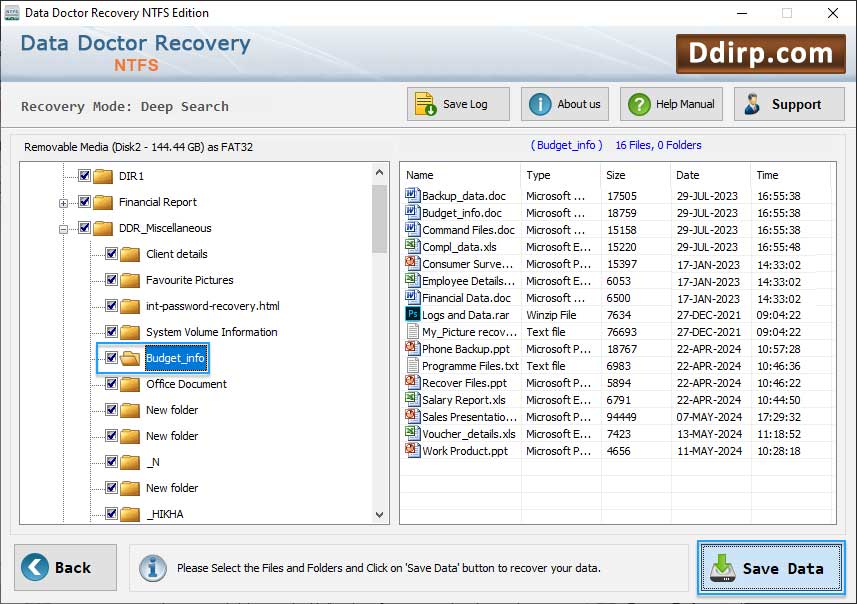This screenshot has height=604, width=857.
Task: Select the _N folder in tree
Action: click(153, 462)
